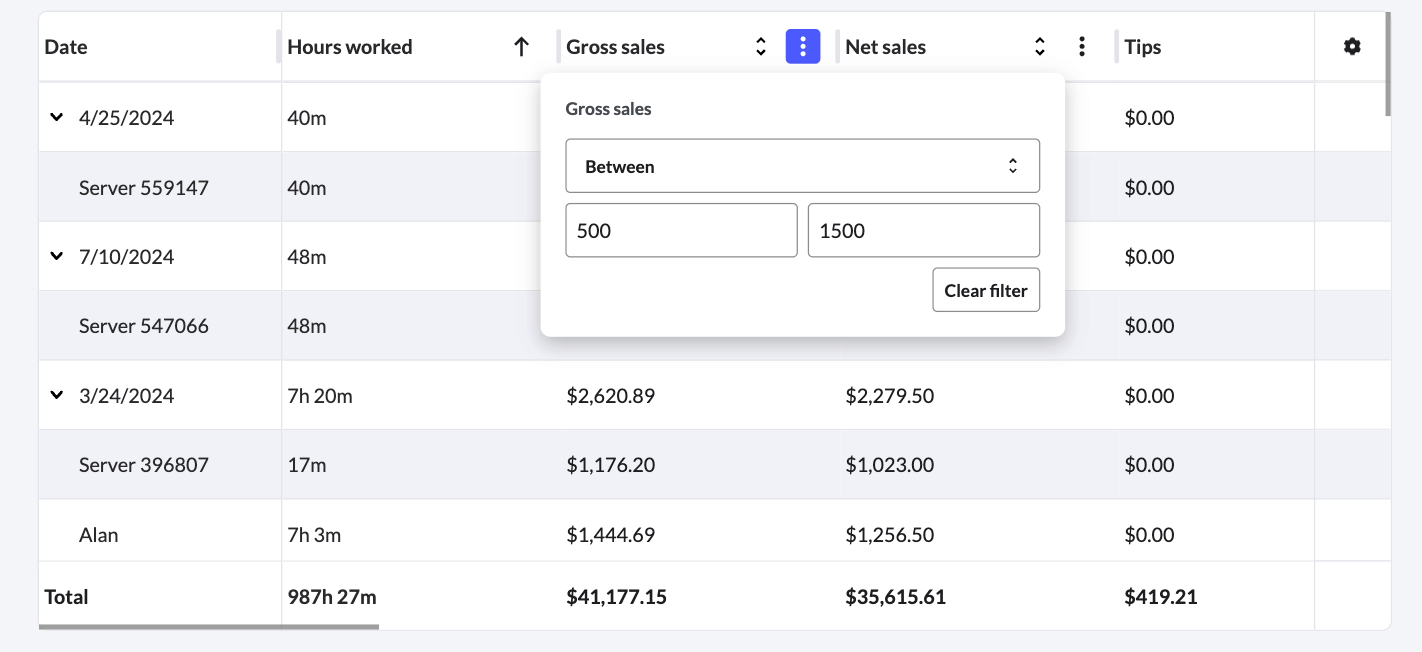1422x652 pixels.
Task: Click the sort chevrons on Net sales header
Action: click(1040, 46)
